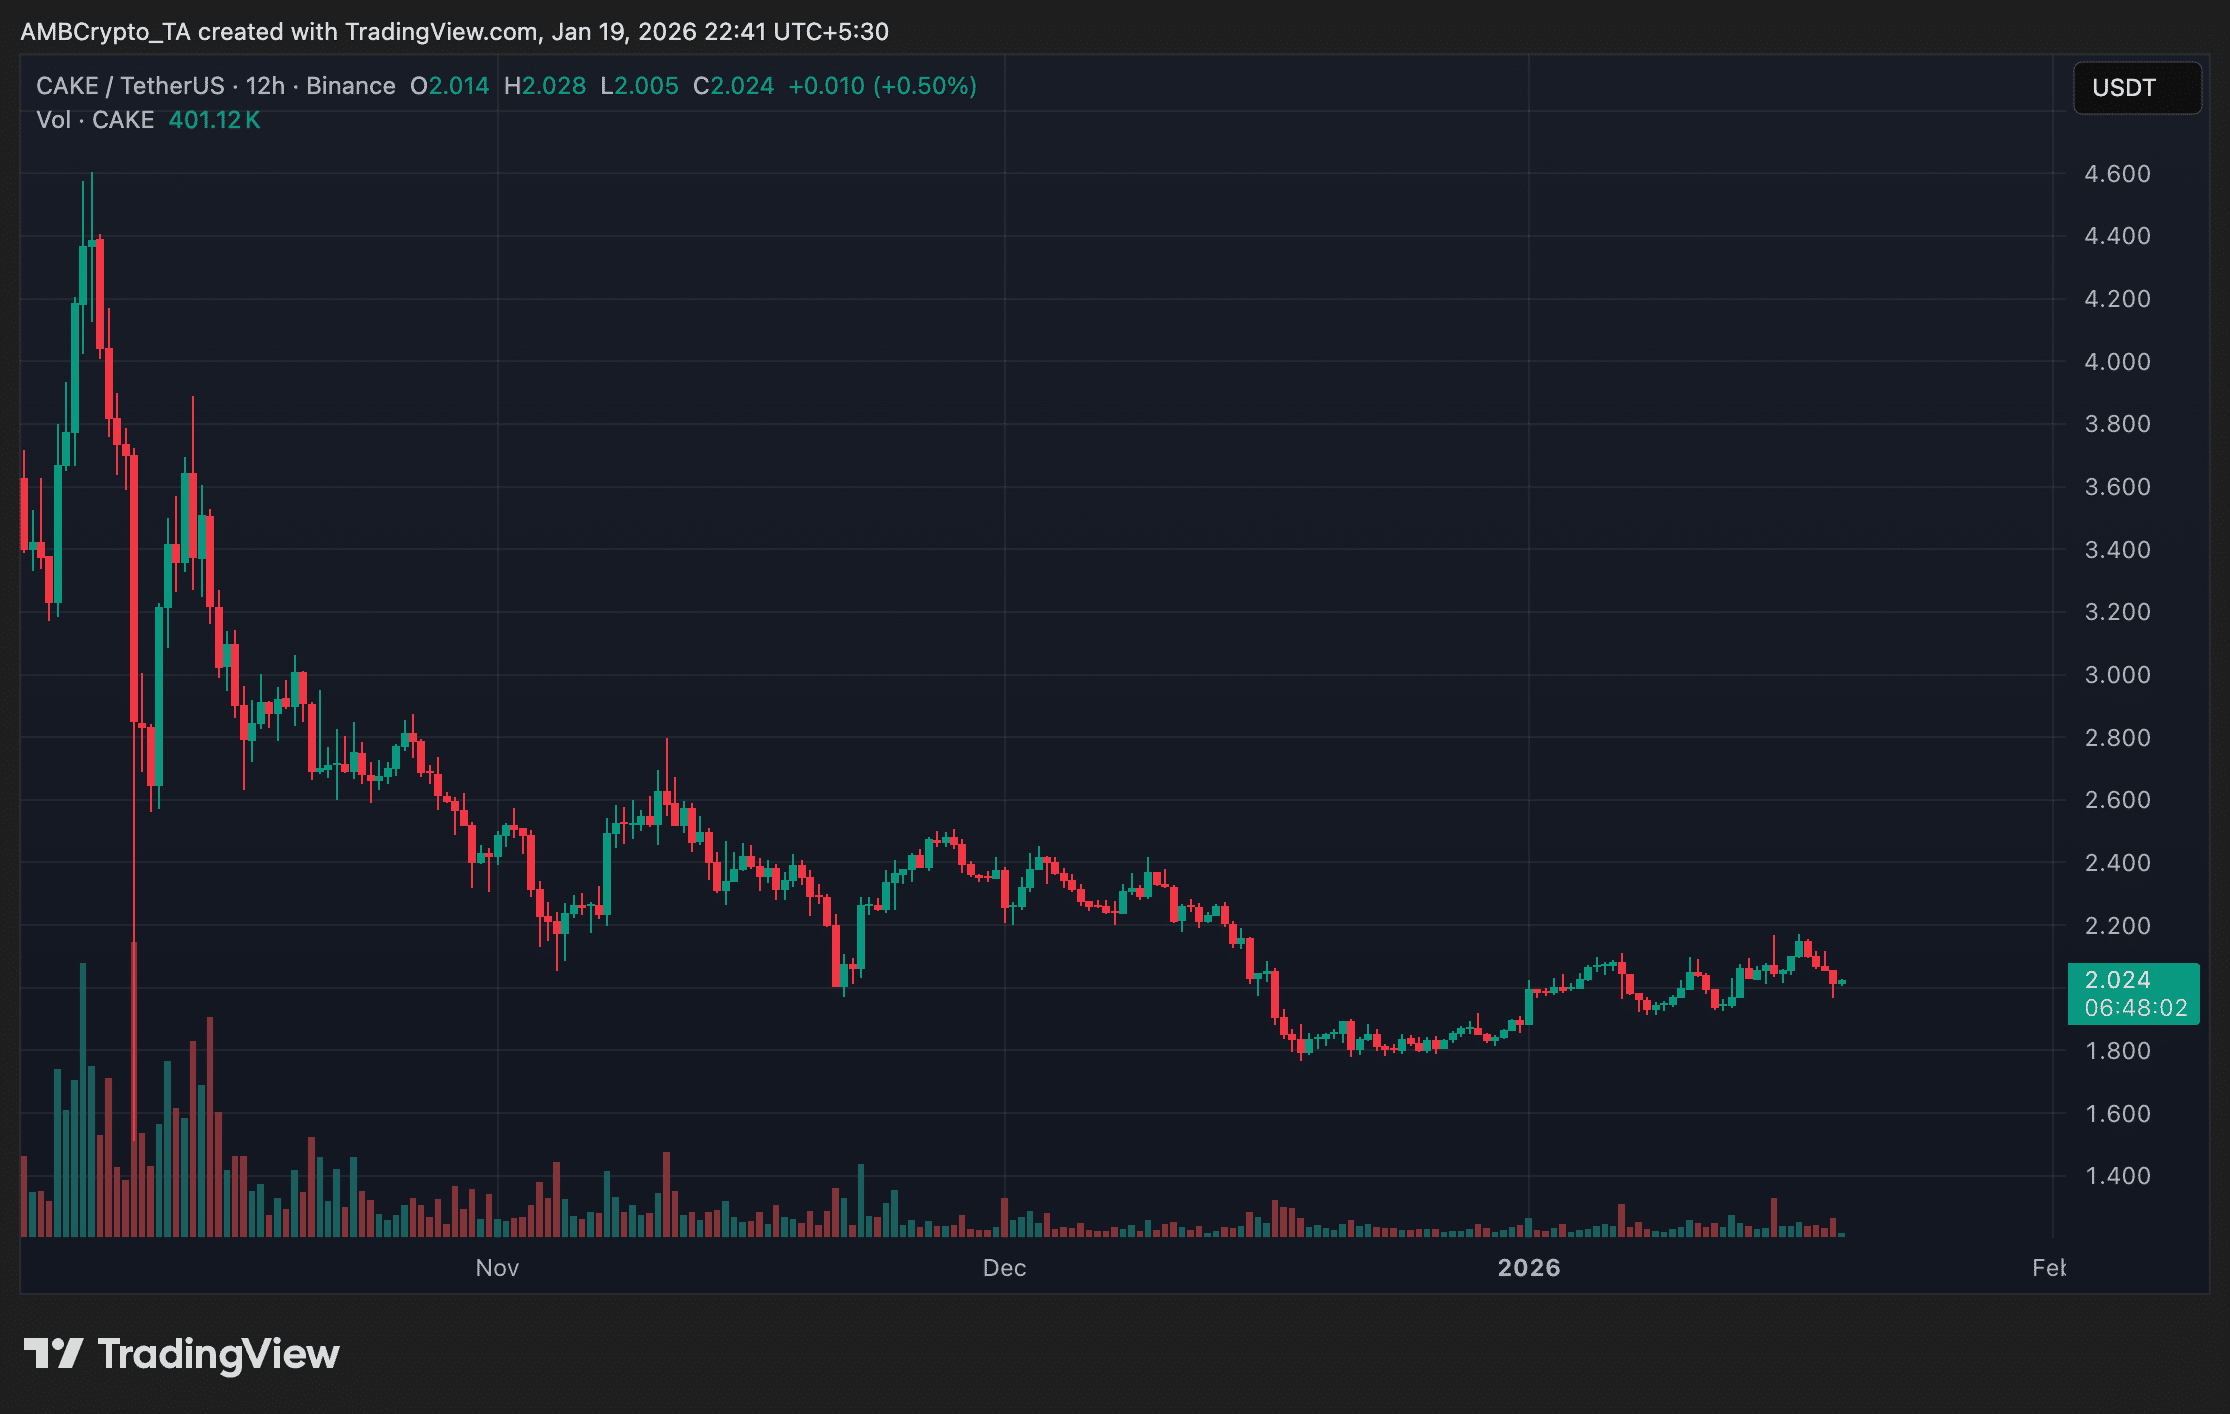Open the USDT currency selector

pos(2136,88)
